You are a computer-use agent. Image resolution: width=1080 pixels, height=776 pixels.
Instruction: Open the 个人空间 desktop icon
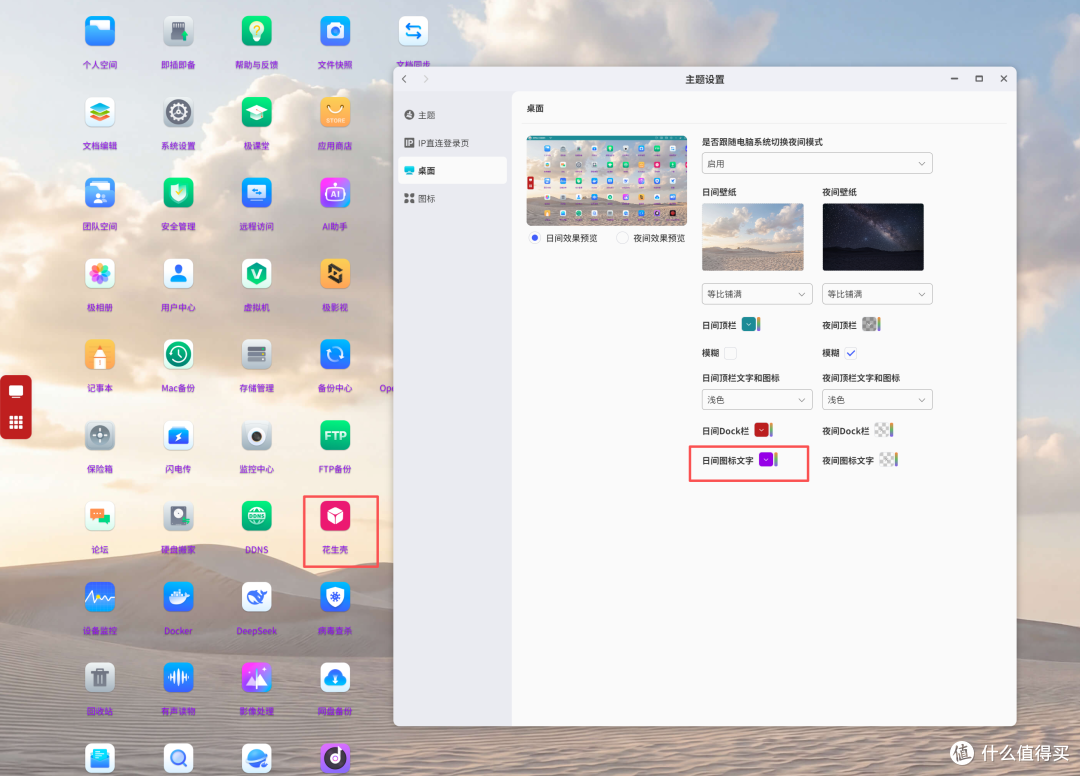coord(100,32)
